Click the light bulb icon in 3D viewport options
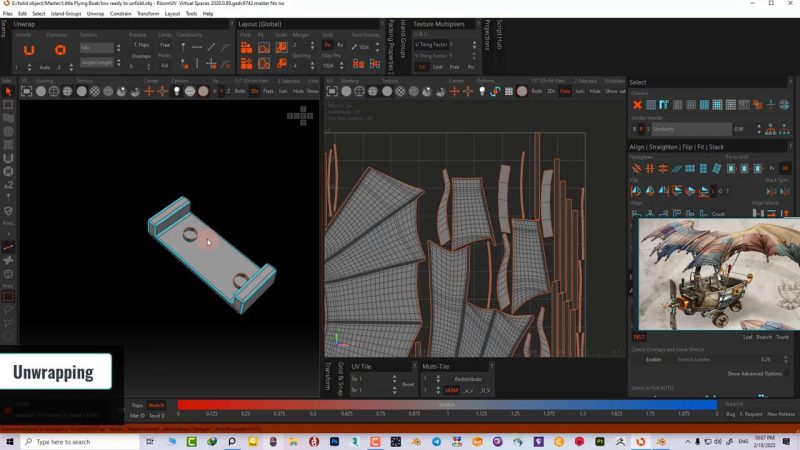The width and height of the screenshot is (800, 450). click(x=176, y=91)
